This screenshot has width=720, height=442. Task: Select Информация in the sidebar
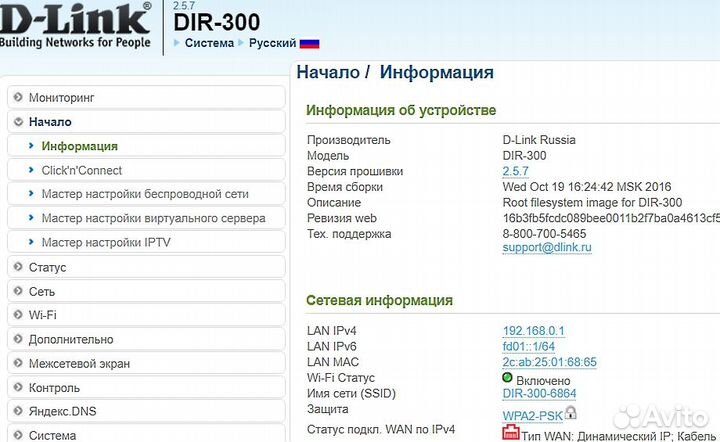click(146, 146)
